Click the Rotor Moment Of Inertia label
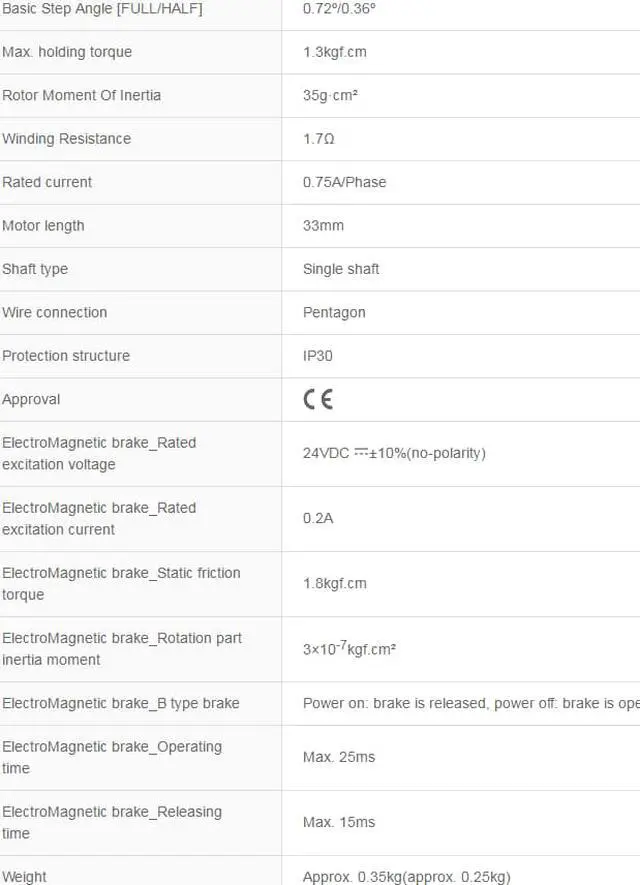 (x=81, y=95)
